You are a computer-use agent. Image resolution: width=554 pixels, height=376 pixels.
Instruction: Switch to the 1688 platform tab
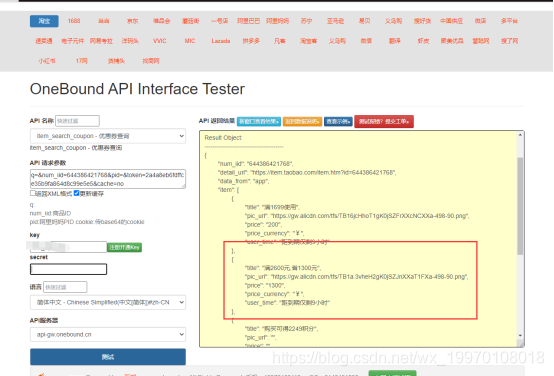point(74,21)
